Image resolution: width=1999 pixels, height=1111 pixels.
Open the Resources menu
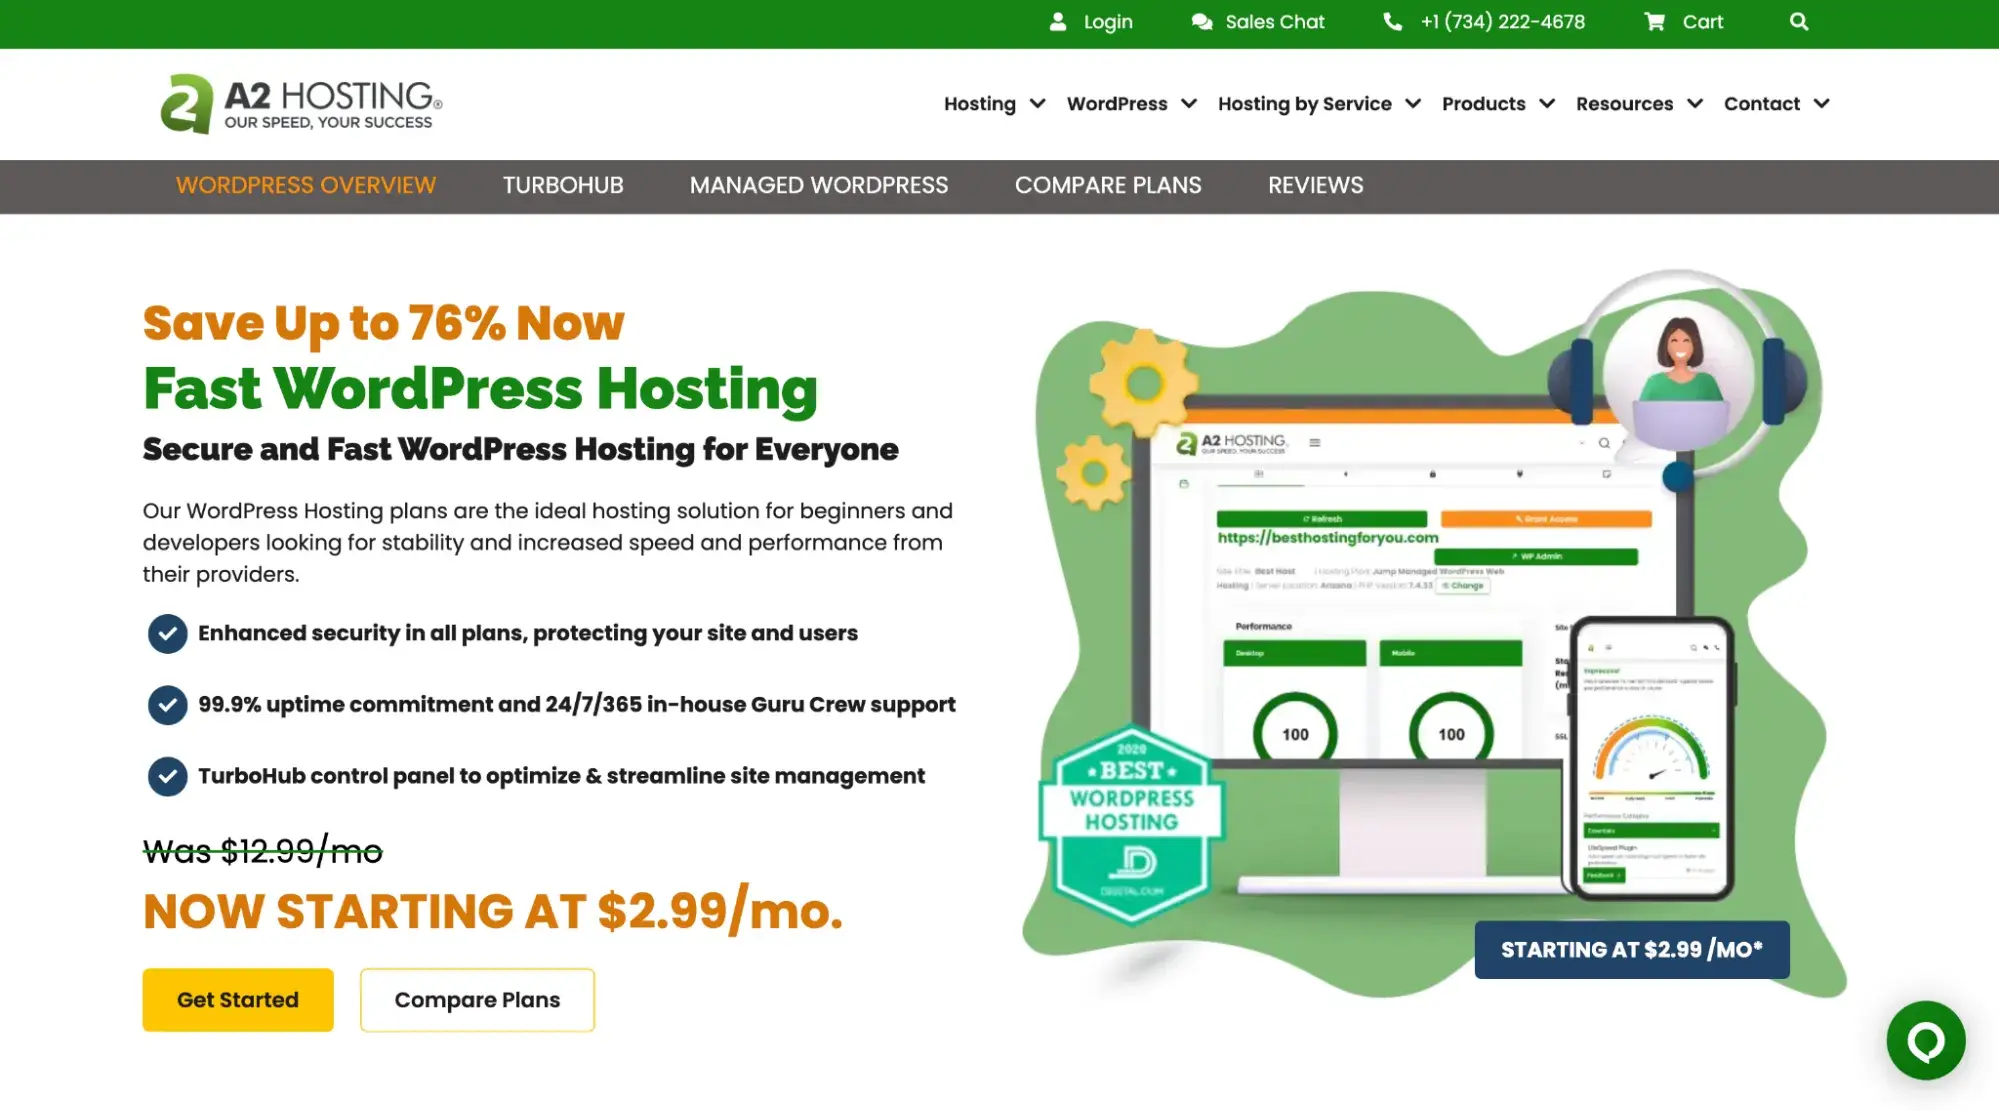(x=1639, y=104)
